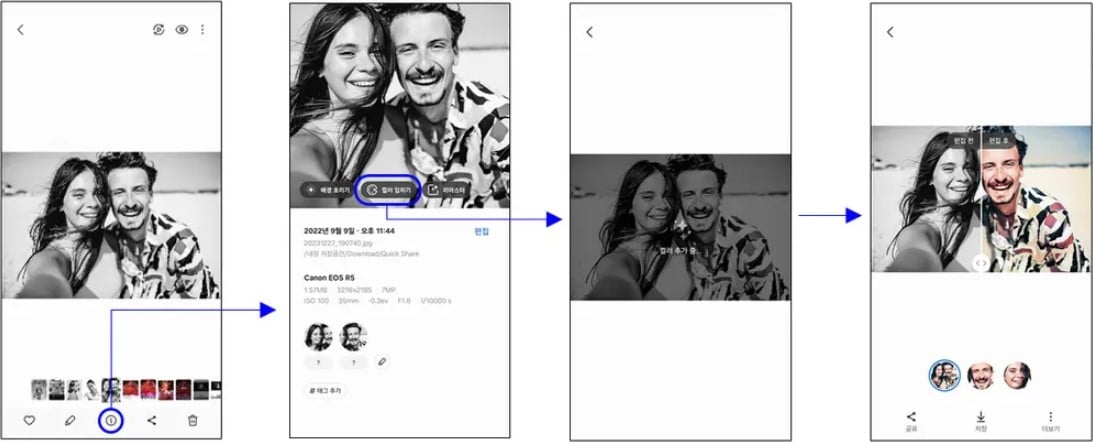1093x442 pixels.
Task: Open 더보기 more options menu
Action: tap(1050, 420)
